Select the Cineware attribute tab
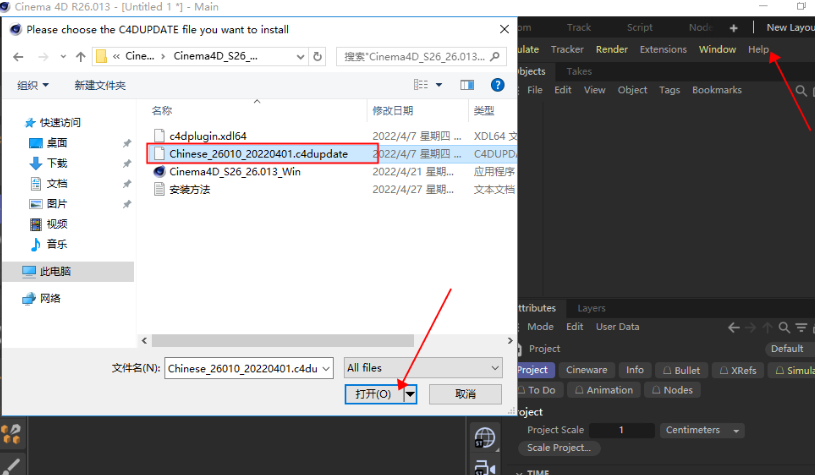This screenshot has height=475, width=815. (586, 370)
